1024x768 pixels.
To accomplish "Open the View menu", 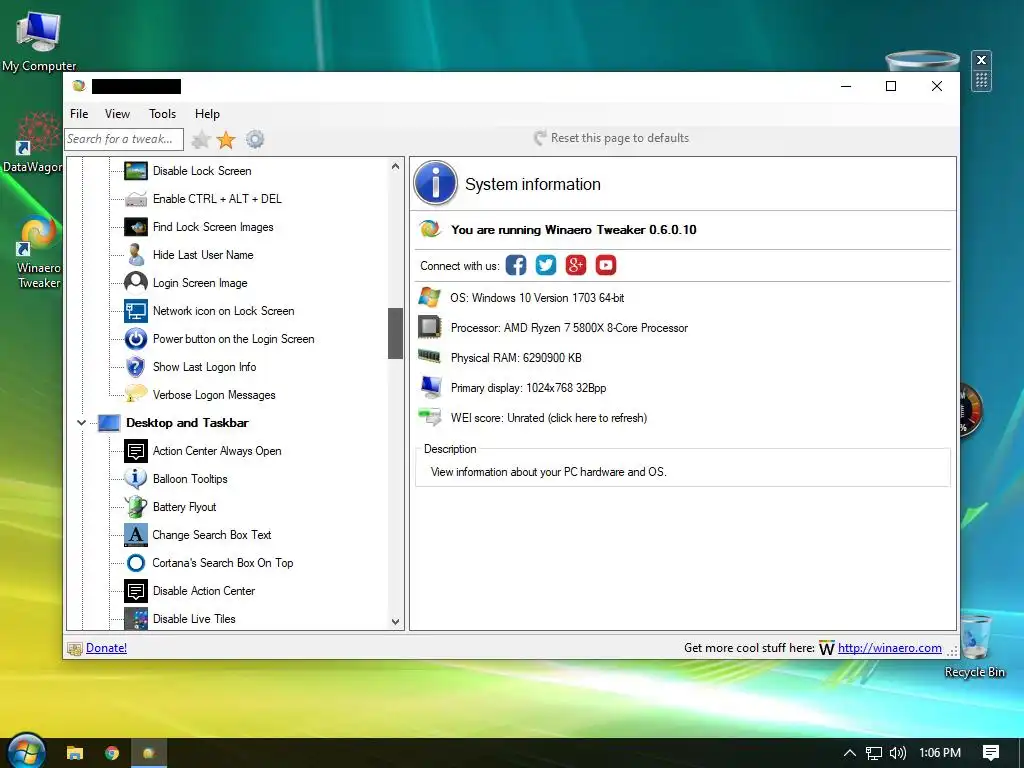I will 118,114.
